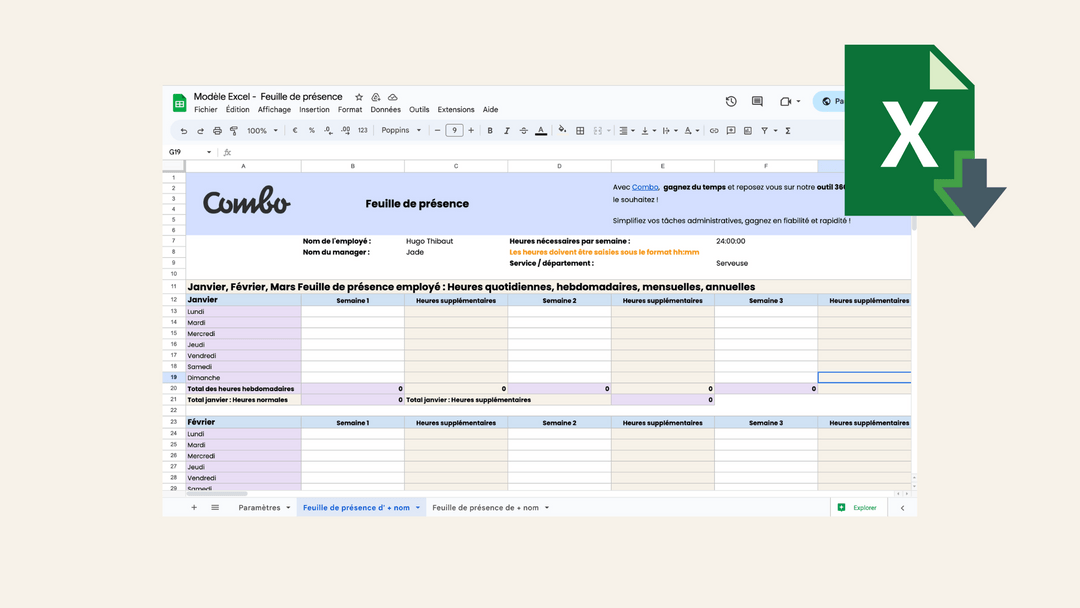Insert a link using the toolbar icon

(x=714, y=130)
